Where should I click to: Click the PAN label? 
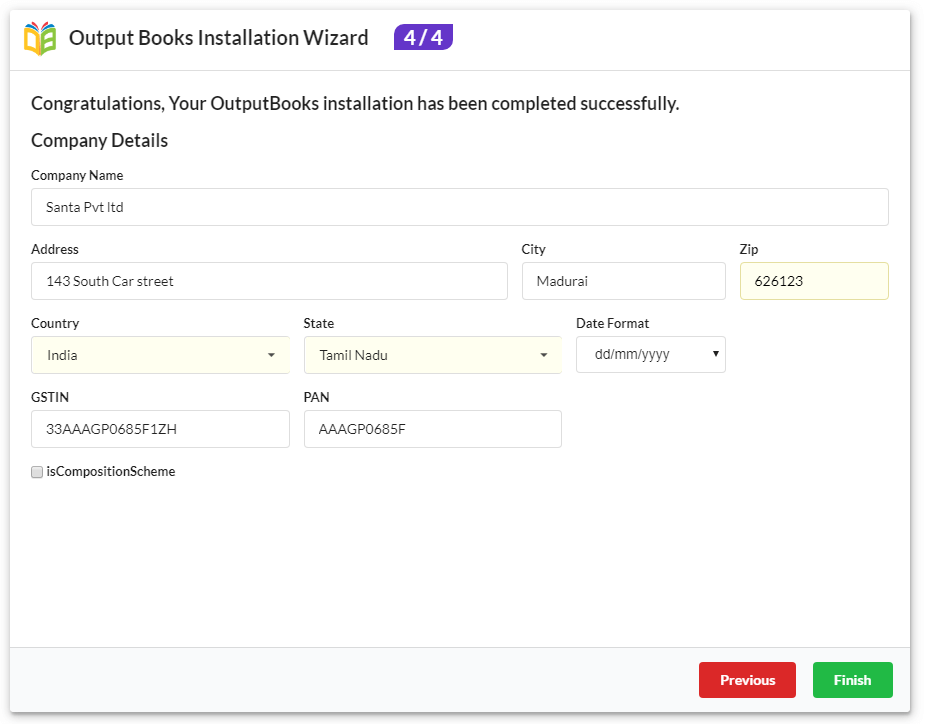tap(317, 397)
